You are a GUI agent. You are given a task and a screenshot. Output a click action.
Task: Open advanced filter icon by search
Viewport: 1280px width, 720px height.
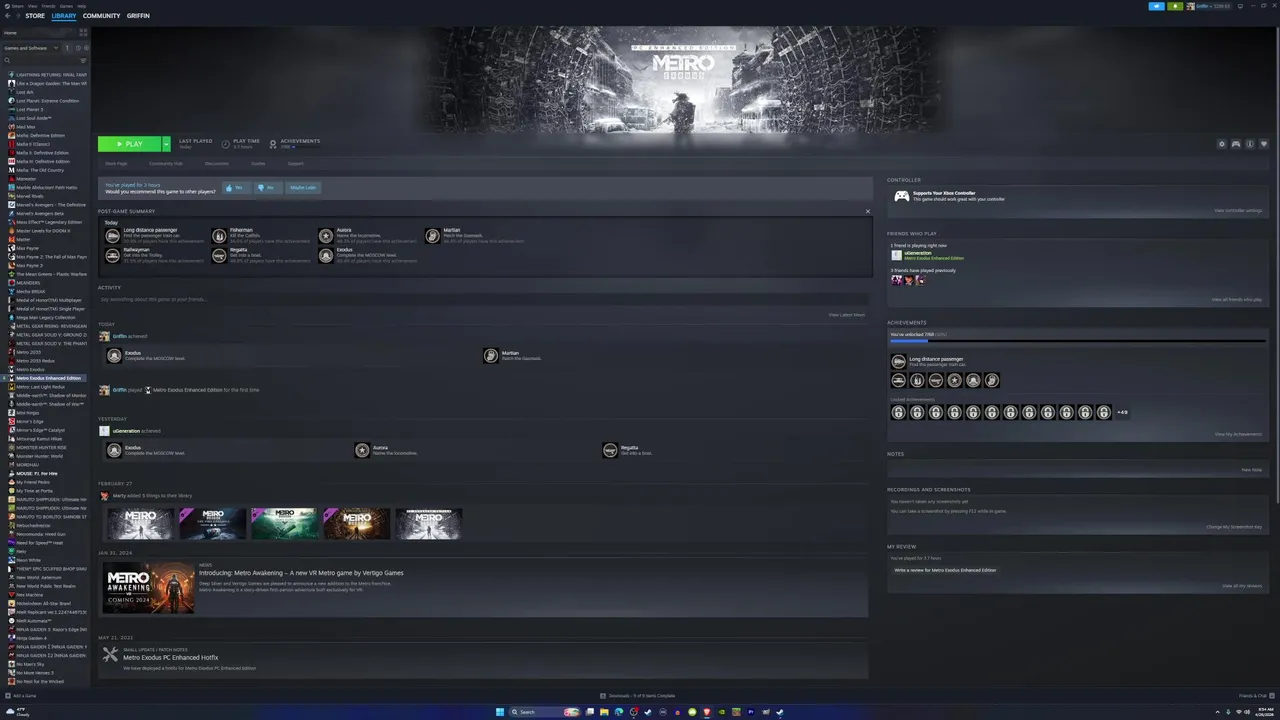point(84,60)
